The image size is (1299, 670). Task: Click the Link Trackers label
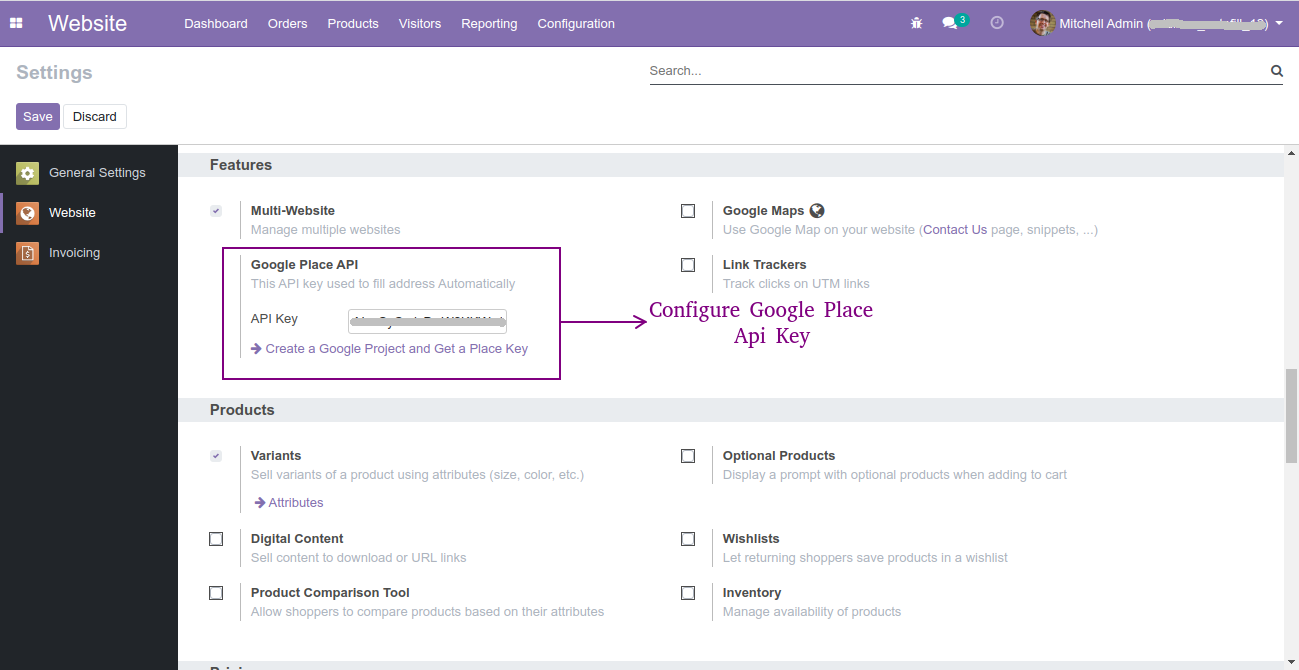pyautogui.click(x=765, y=265)
